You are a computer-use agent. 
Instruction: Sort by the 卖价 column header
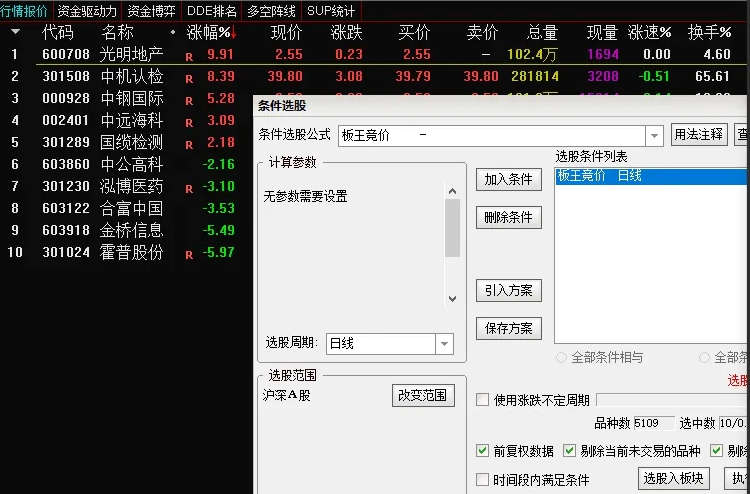pyautogui.click(x=482, y=33)
